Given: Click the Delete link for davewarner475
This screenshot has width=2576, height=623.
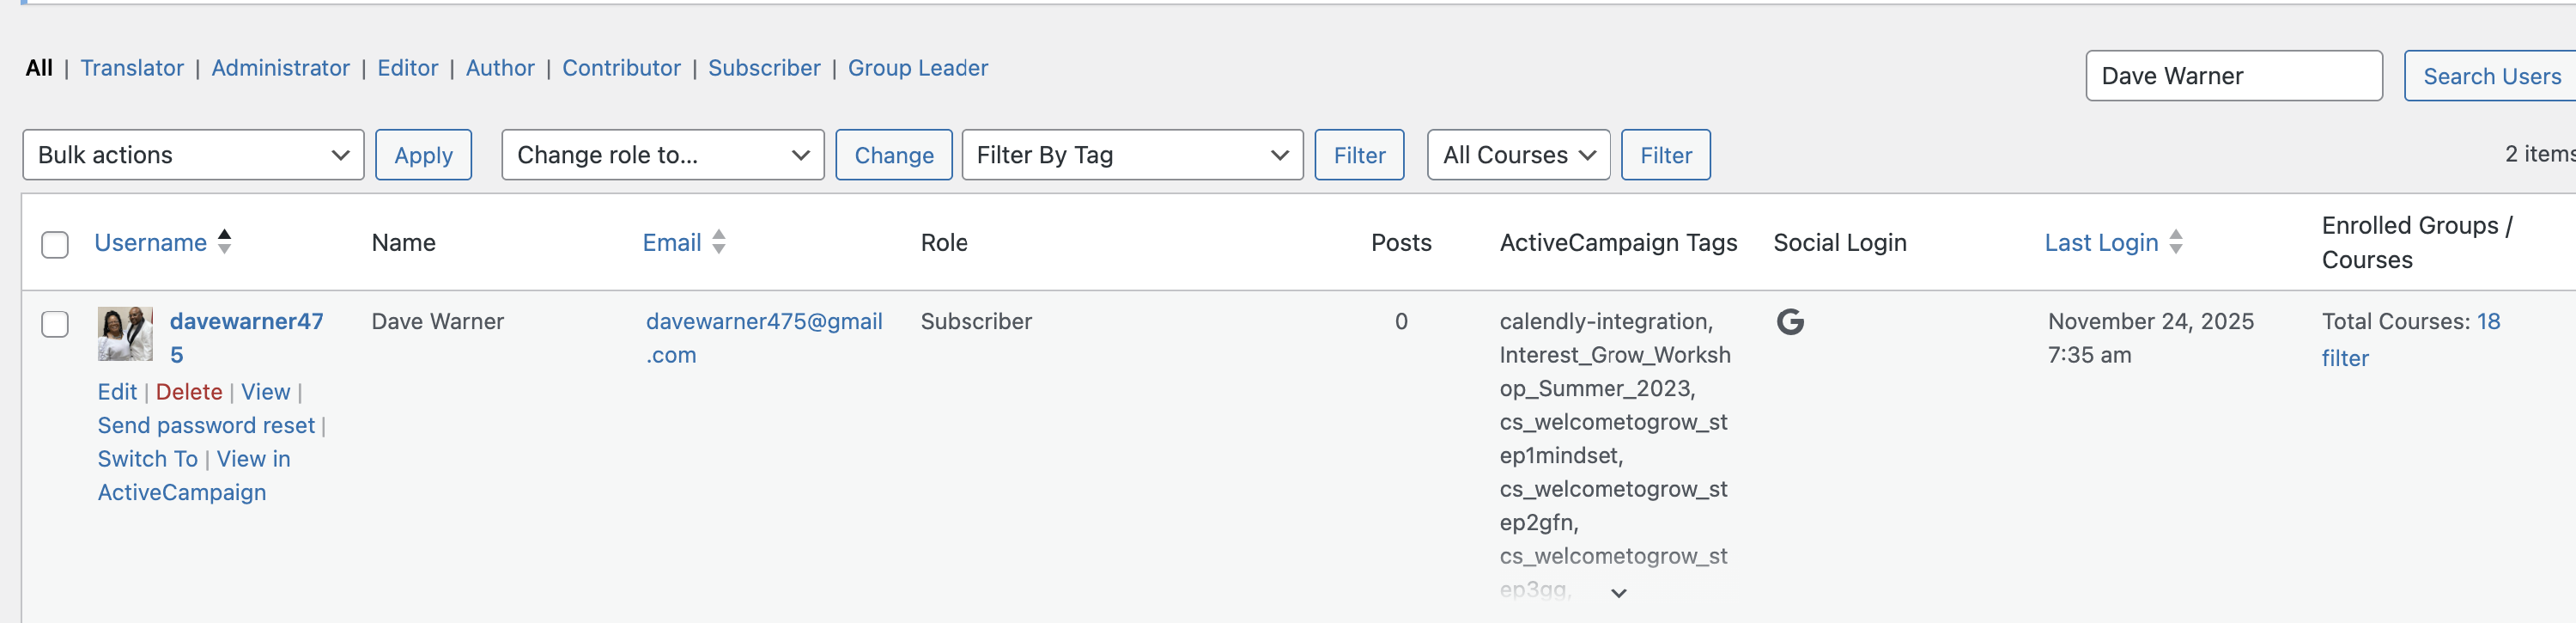Looking at the screenshot, I should pos(189,392).
